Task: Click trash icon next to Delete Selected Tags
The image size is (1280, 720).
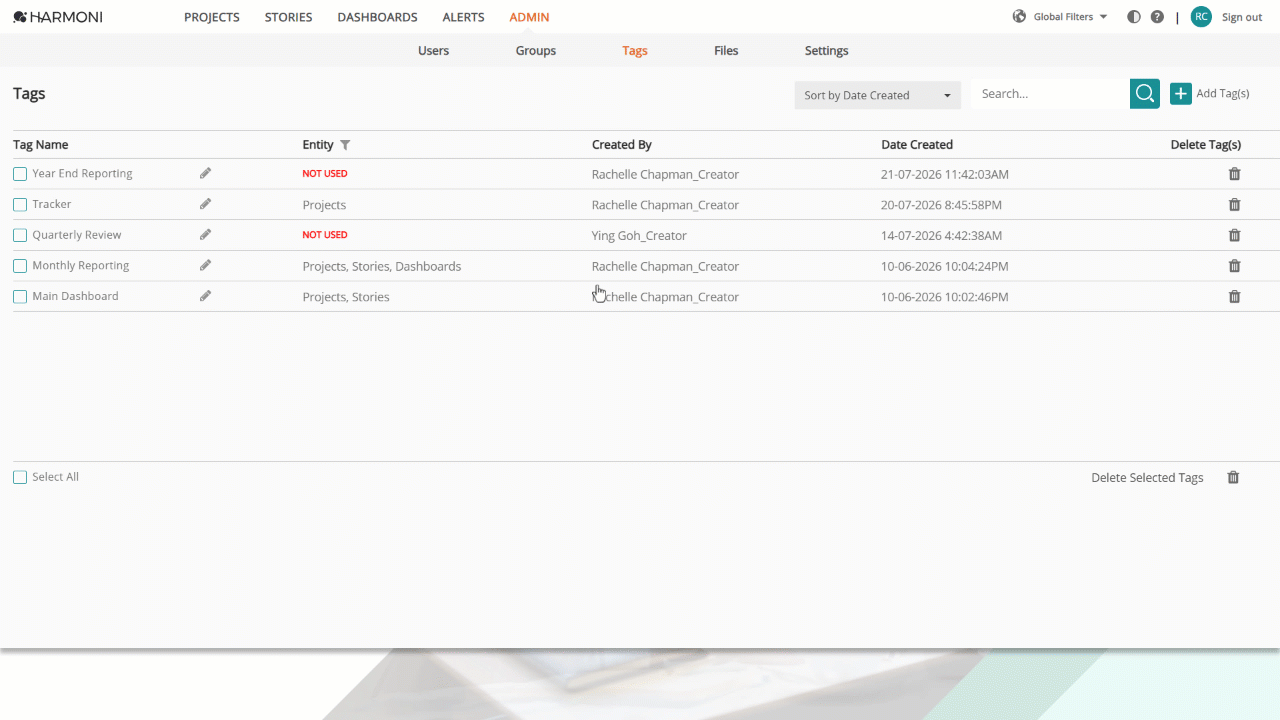Action: click(1233, 478)
